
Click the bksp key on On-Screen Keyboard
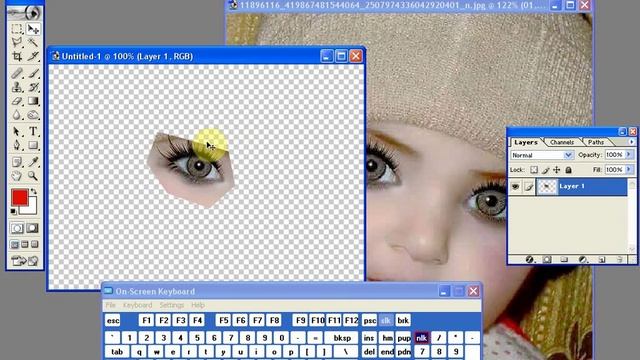[342, 338]
